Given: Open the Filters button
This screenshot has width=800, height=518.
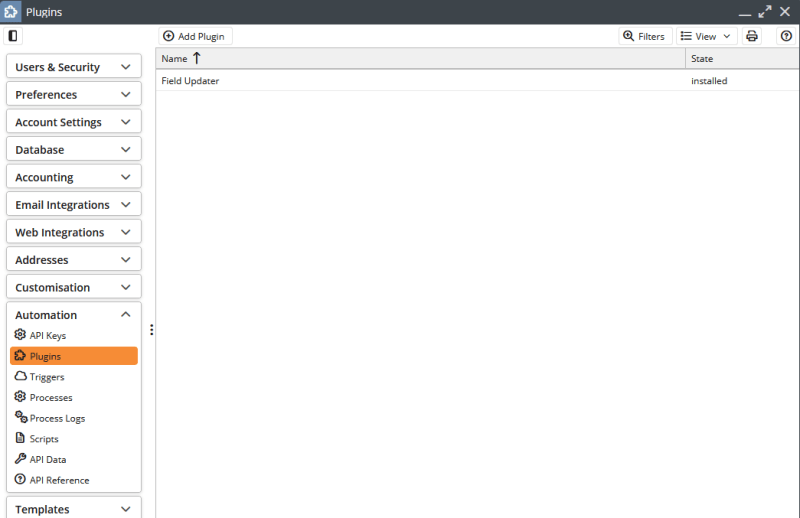Looking at the screenshot, I should tap(644, 36).
